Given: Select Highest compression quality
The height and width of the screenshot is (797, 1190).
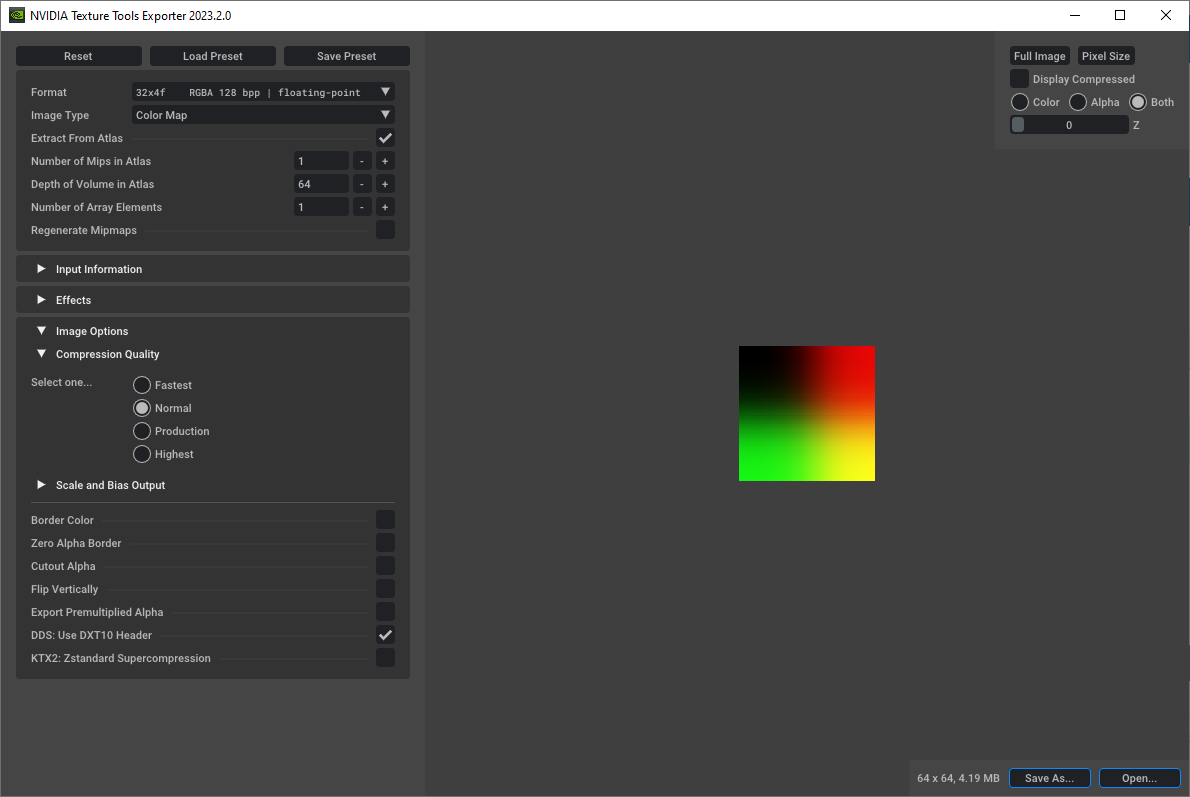Looking at the screenshot, I should click(x=142, y=454).
